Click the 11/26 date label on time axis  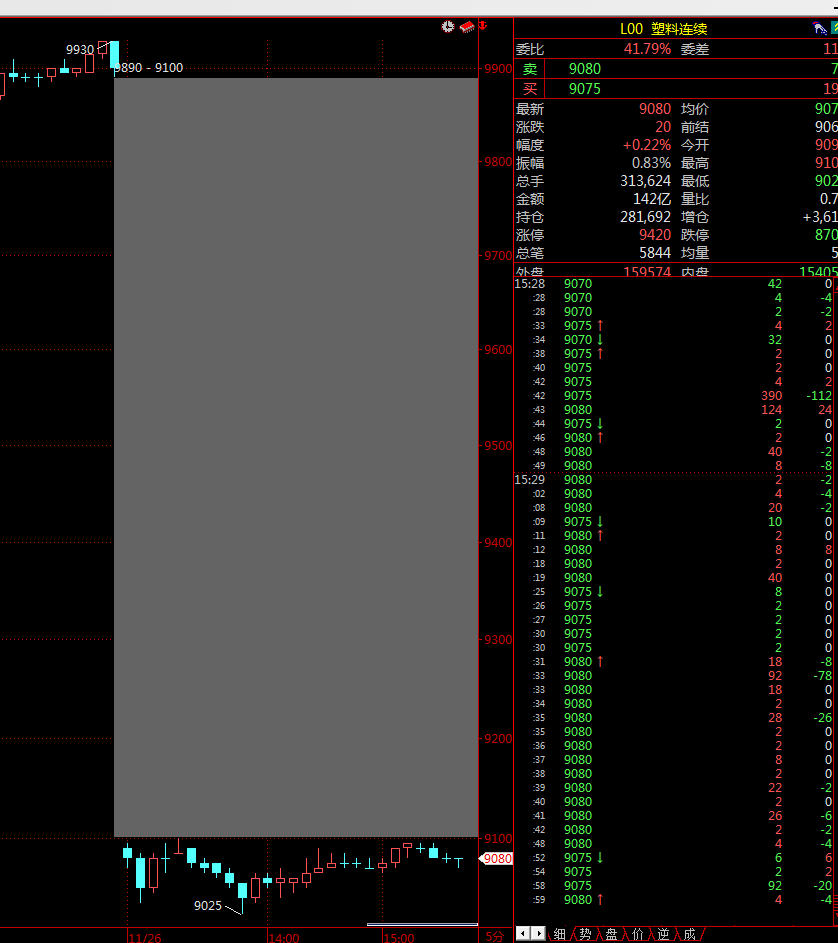click(145, 938)
